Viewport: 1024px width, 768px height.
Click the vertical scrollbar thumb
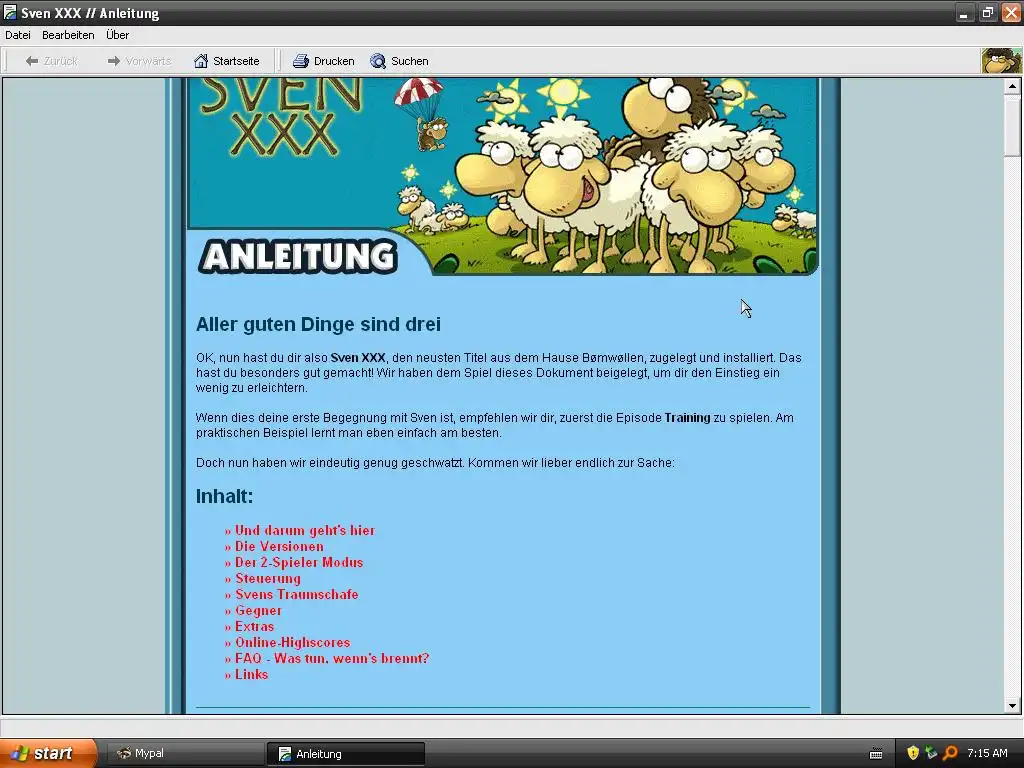[x=1012, y=125]
